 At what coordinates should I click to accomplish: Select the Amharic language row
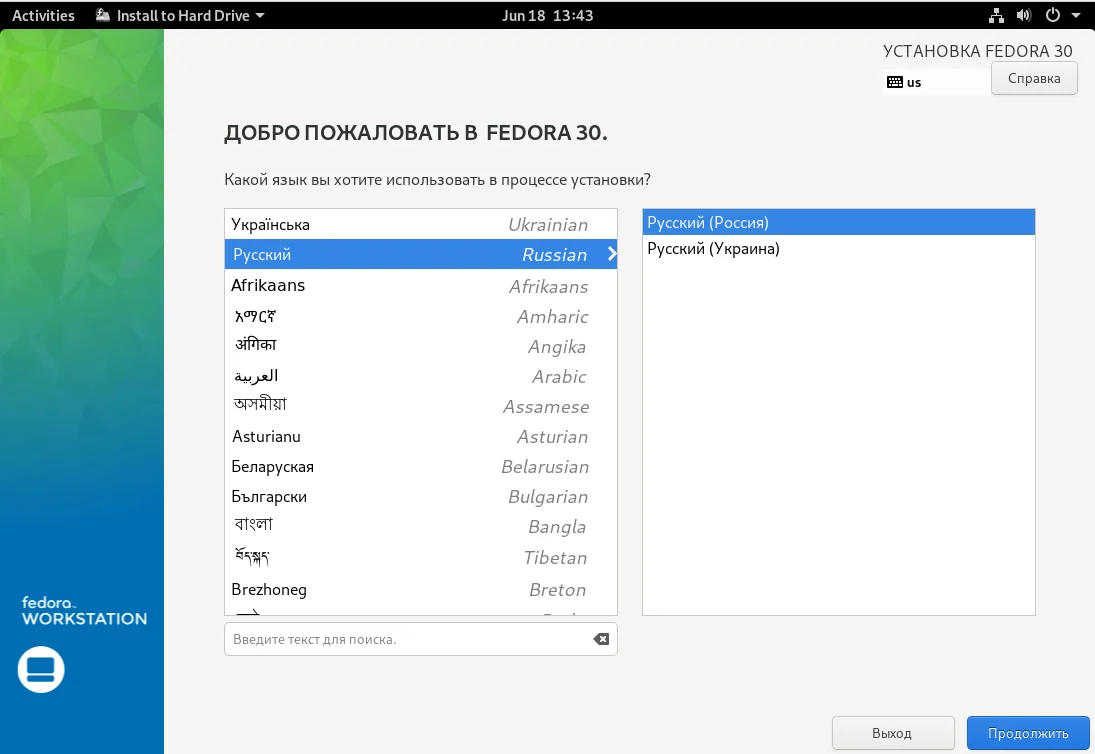[x=420, y=316]
